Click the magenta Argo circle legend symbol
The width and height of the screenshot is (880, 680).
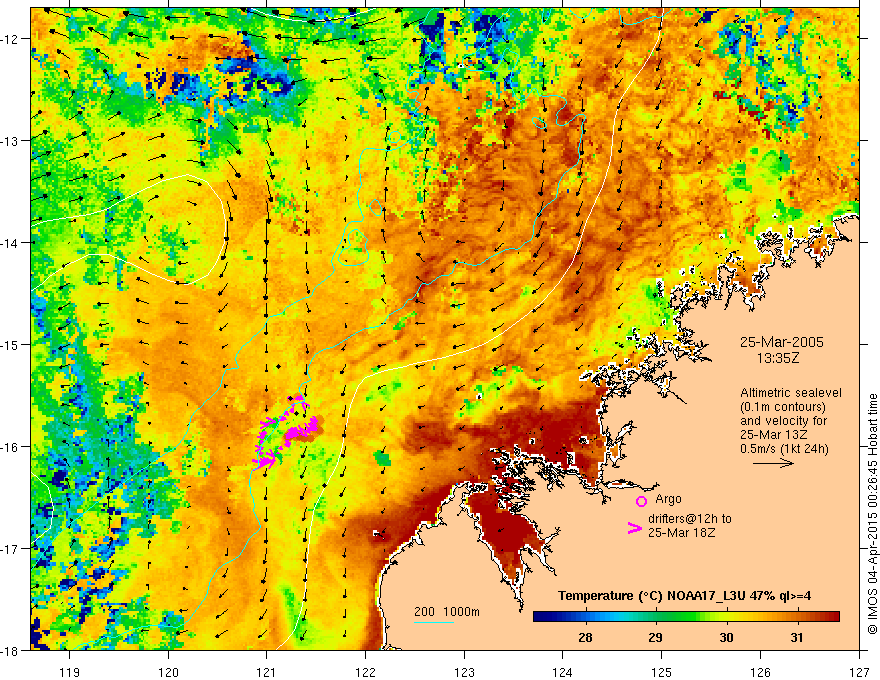641,501
